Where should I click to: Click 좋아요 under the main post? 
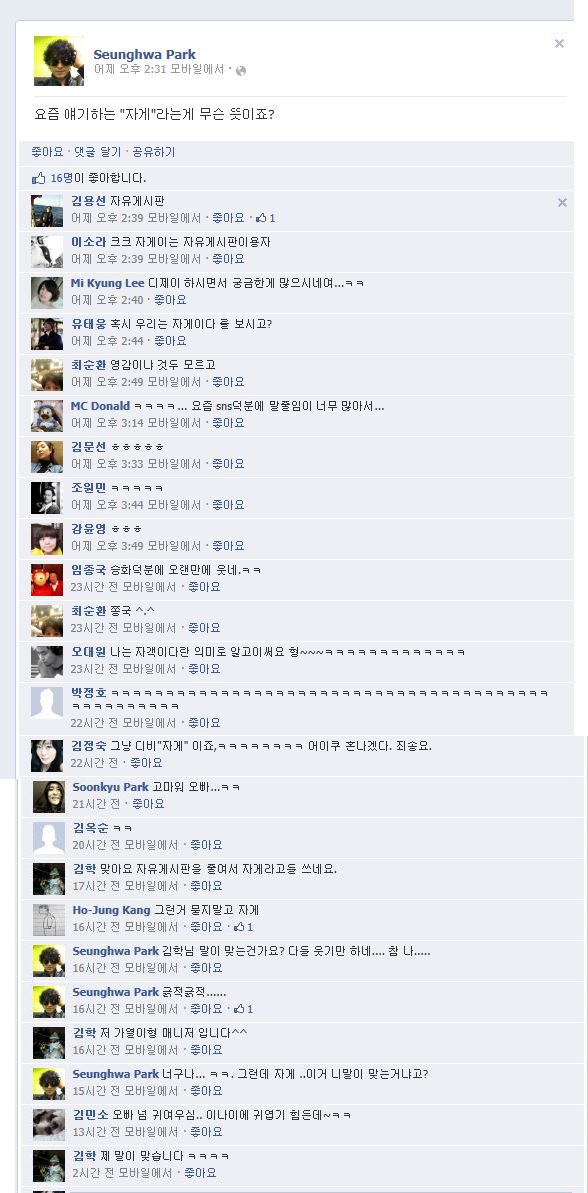point(47,152)
